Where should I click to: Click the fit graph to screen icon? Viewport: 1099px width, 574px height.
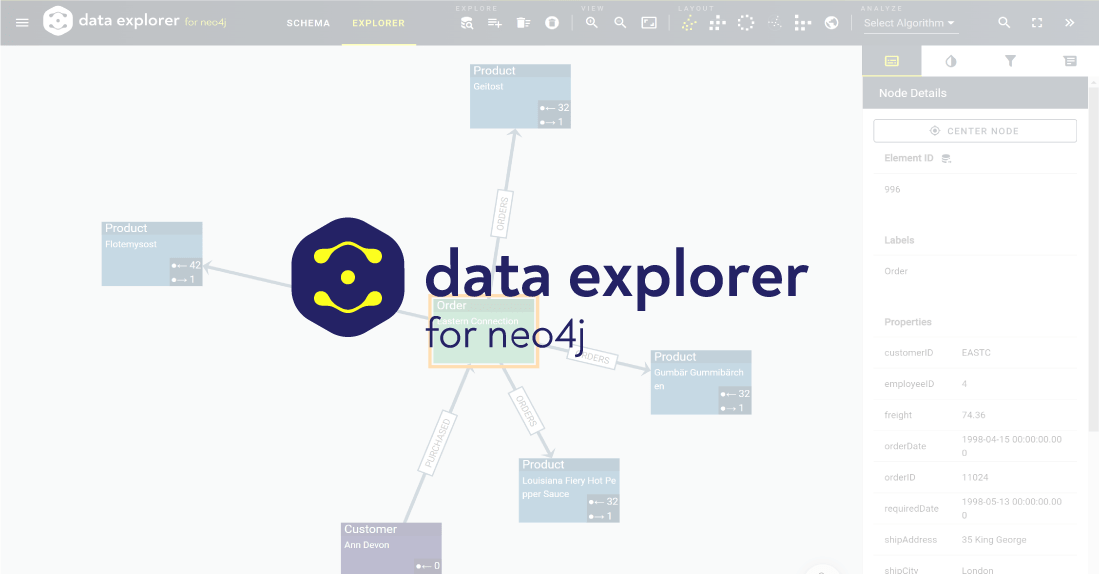(x=649, y=23)
